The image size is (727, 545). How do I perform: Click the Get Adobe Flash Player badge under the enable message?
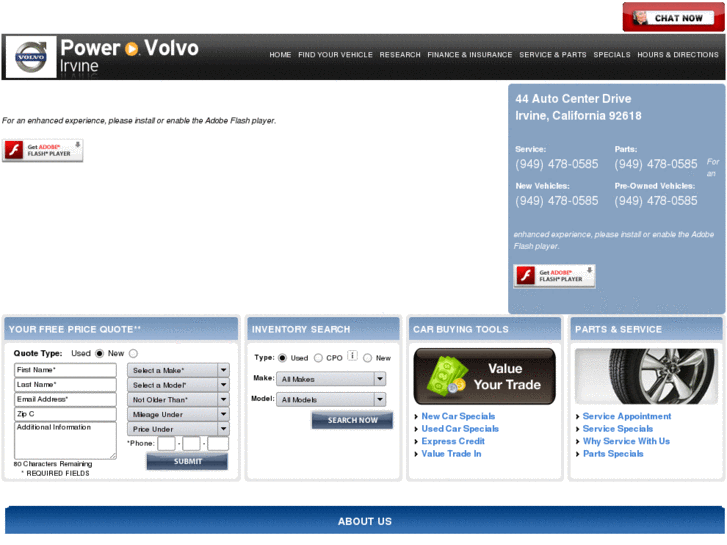43,150
